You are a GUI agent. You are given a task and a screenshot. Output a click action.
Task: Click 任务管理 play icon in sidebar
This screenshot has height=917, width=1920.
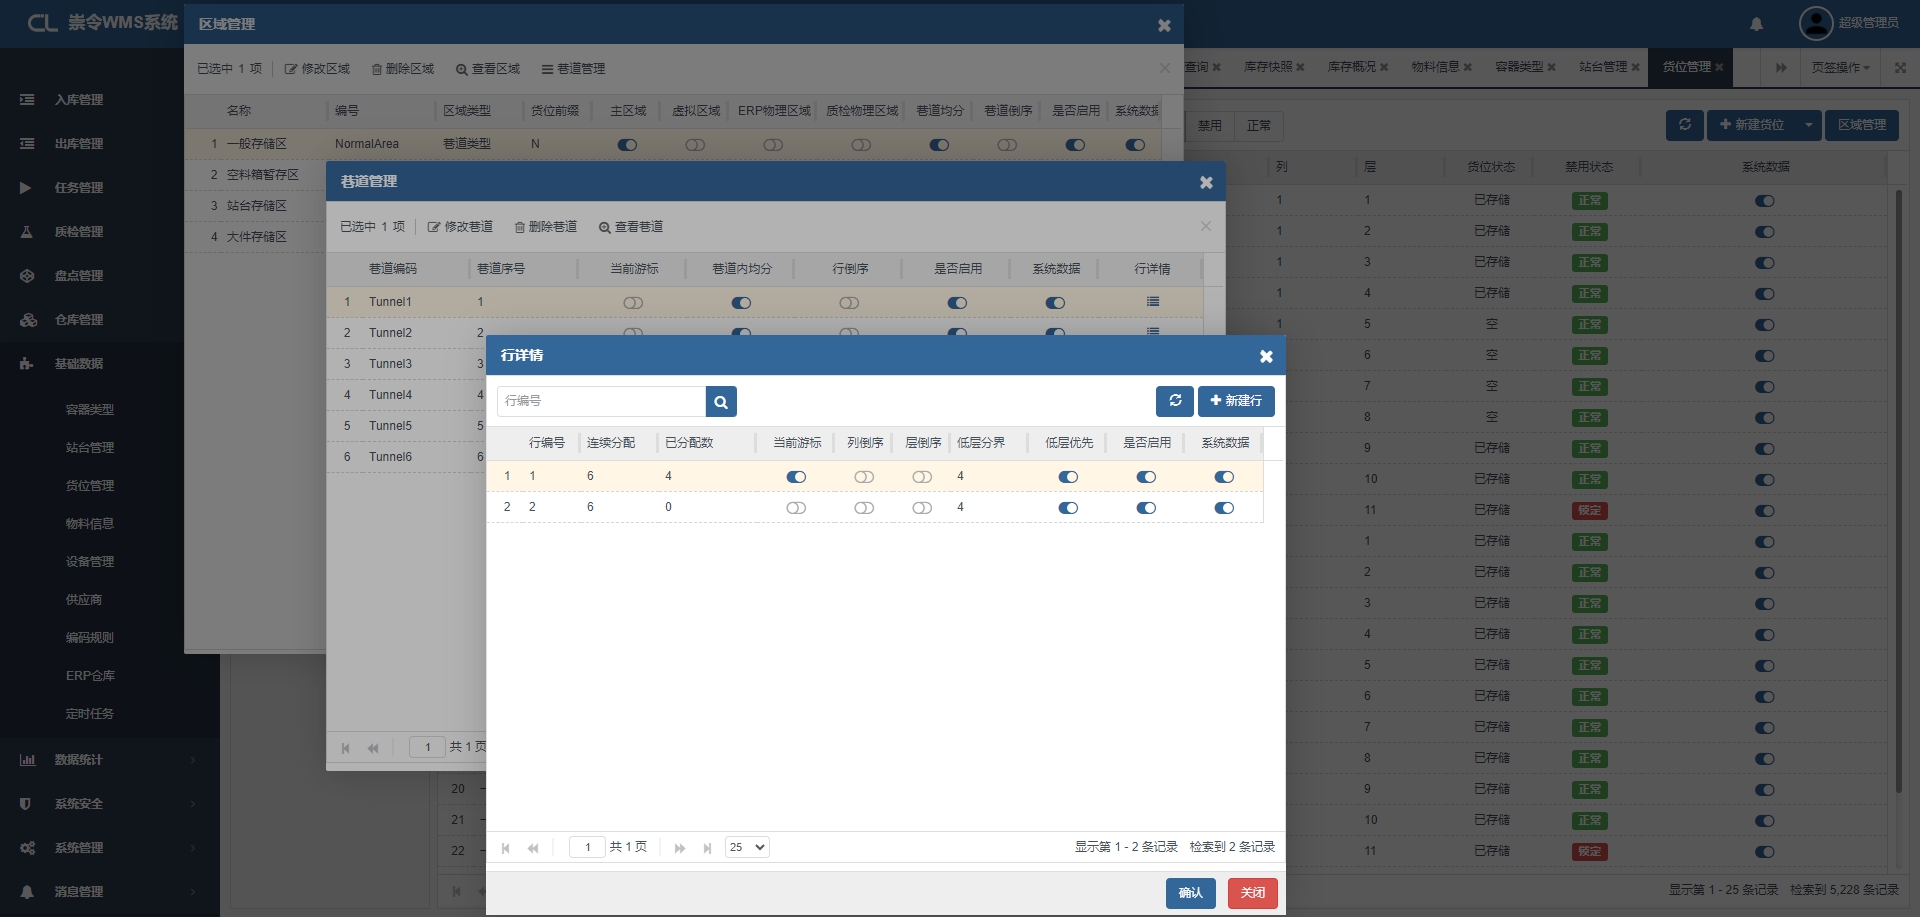[x=26, y=188]
